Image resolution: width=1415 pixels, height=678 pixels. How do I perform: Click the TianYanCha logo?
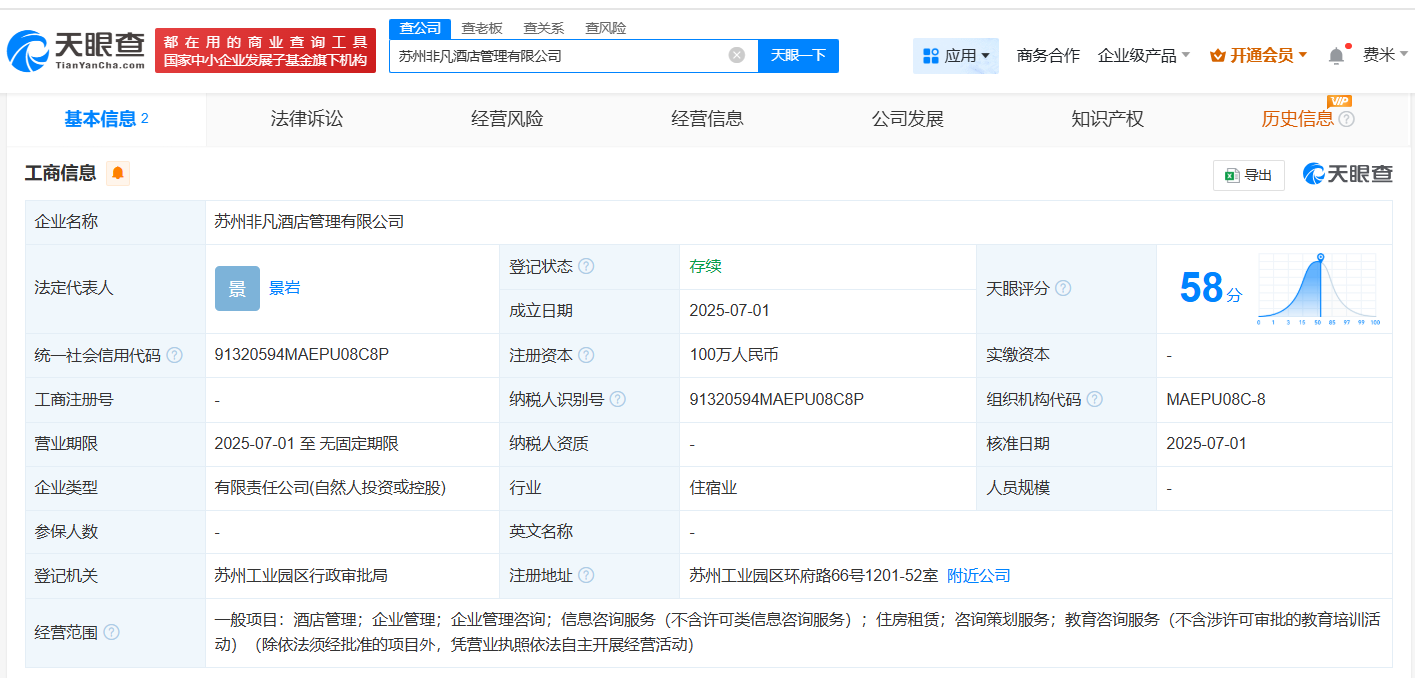pyautogui.click(x=76, y=50)
